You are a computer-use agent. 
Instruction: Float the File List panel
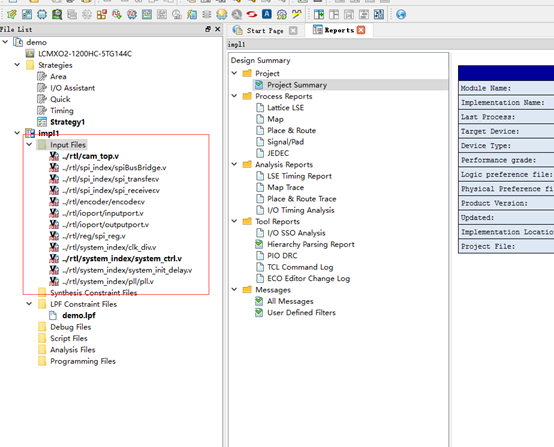pos(208,29)
